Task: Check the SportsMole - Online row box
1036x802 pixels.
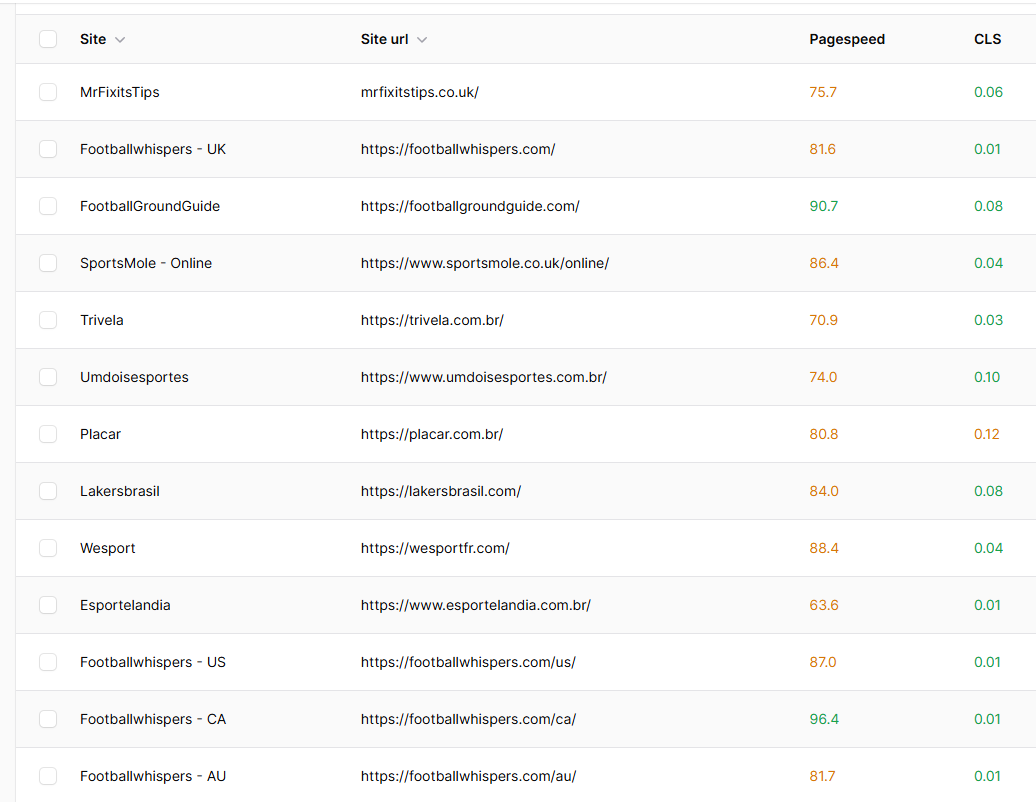Action: pyautogui.click(x=48, y=263)
